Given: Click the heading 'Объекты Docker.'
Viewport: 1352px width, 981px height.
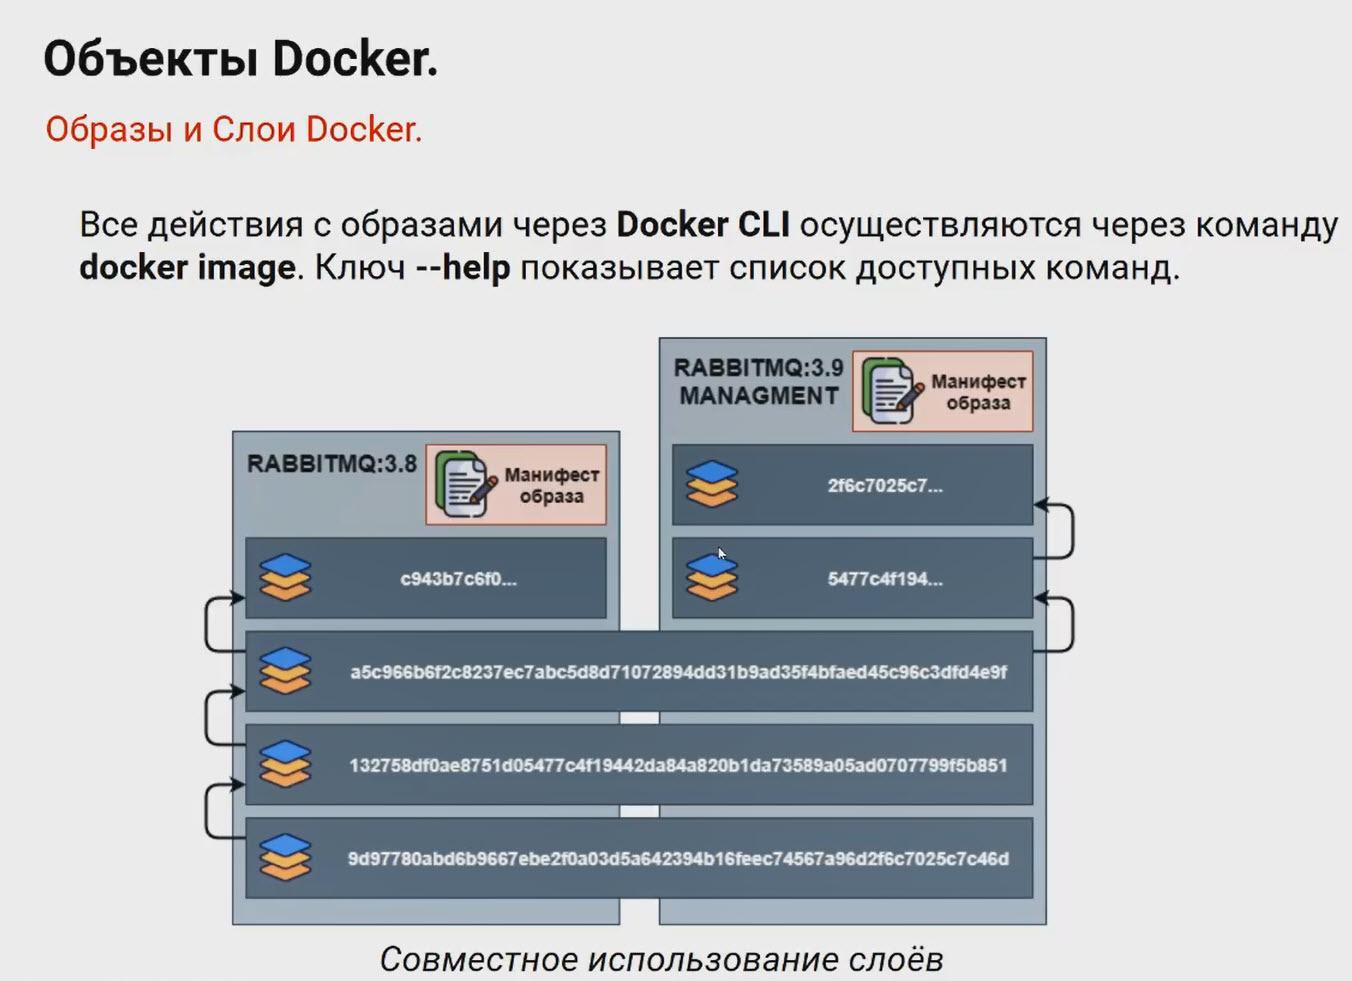Looking at the screenshot, I should click(x=241, y=59).
